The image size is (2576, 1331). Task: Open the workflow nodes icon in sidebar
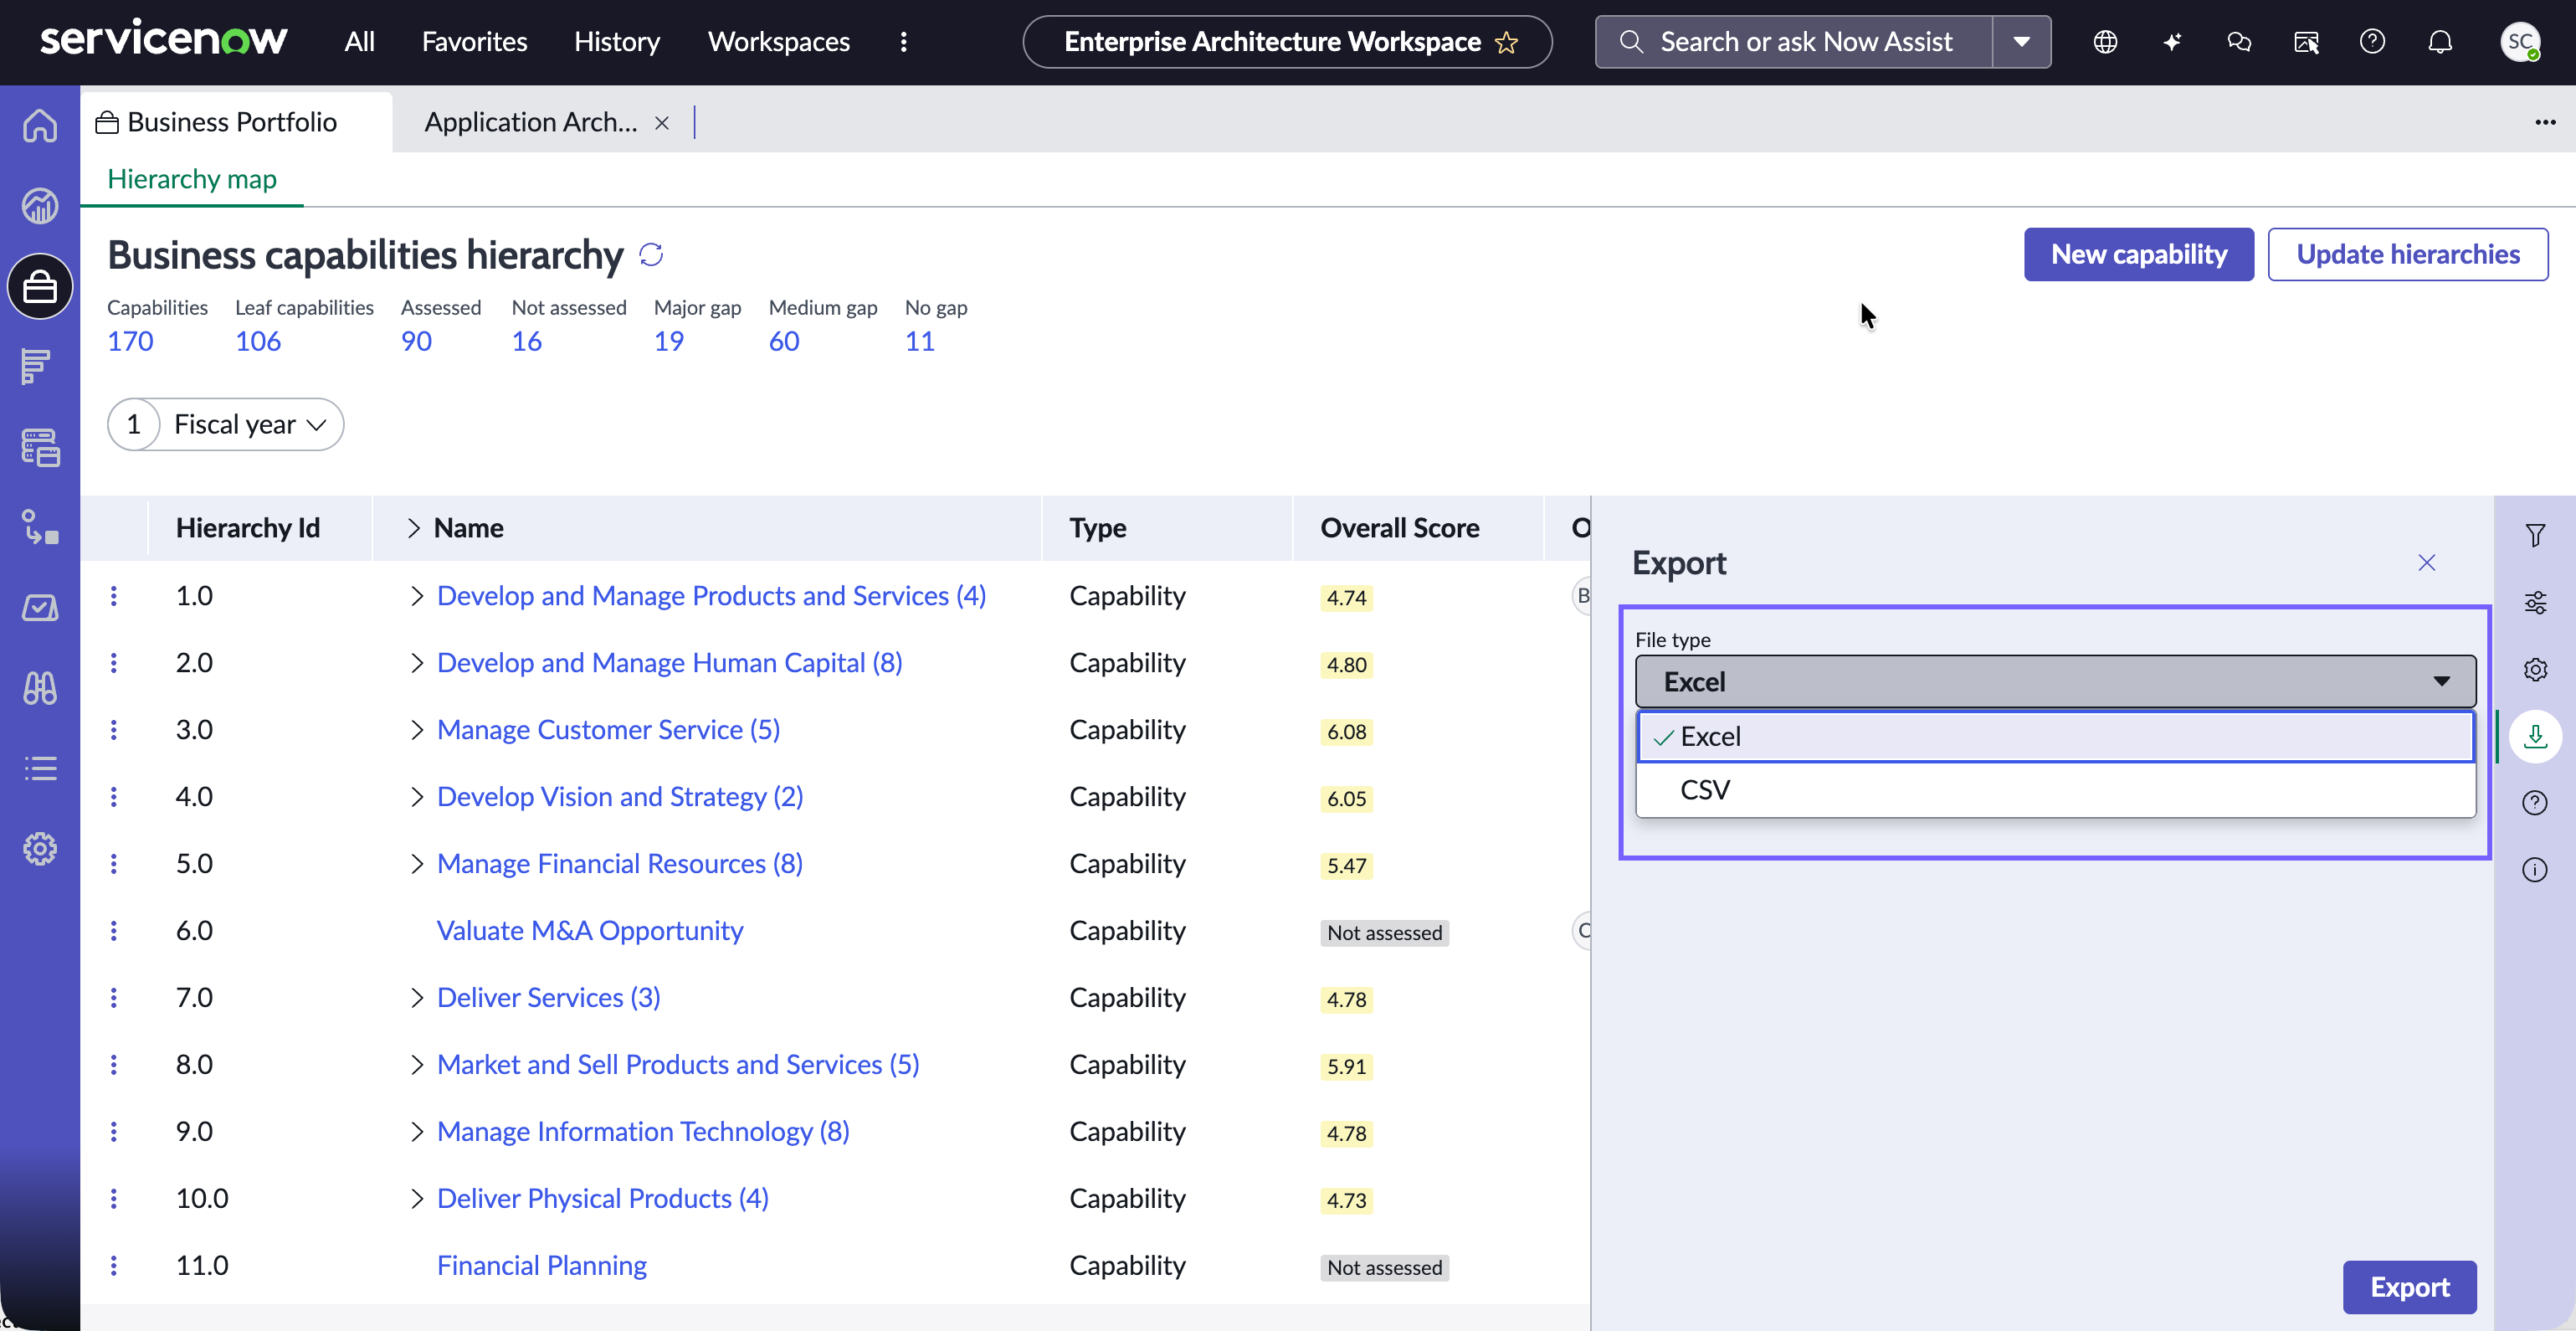click(40, 527)
